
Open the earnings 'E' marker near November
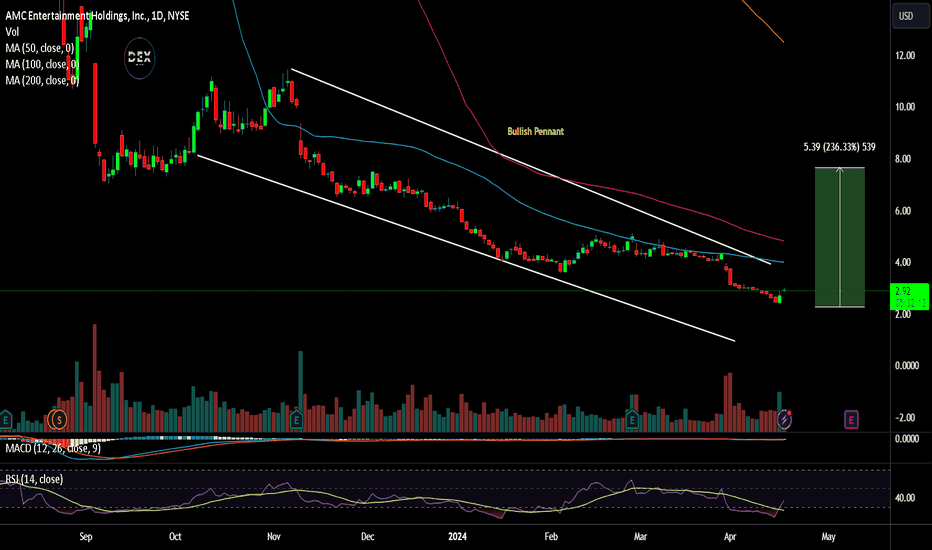[296, 420]
